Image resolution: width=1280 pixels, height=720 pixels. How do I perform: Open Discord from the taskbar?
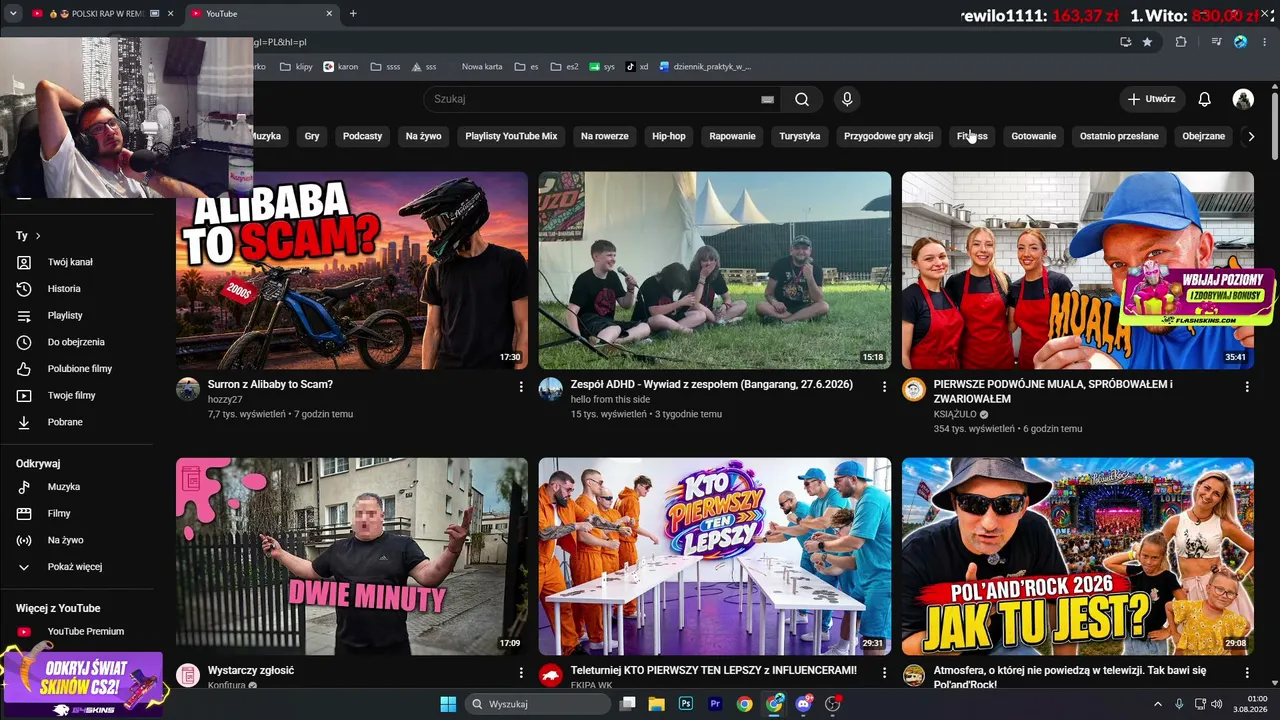tap(804, 704)
